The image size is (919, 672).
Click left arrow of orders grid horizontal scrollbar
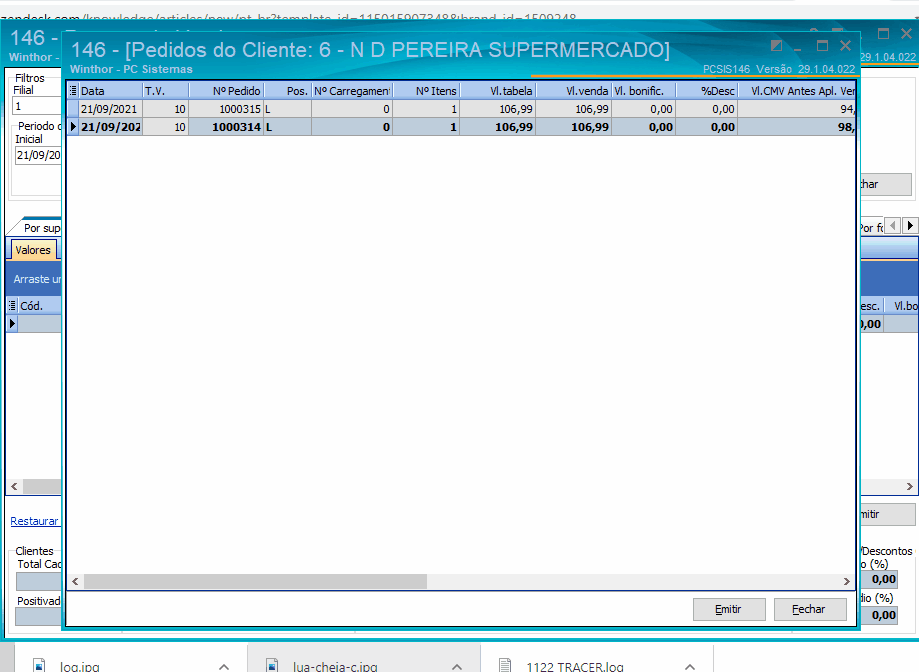76,581
